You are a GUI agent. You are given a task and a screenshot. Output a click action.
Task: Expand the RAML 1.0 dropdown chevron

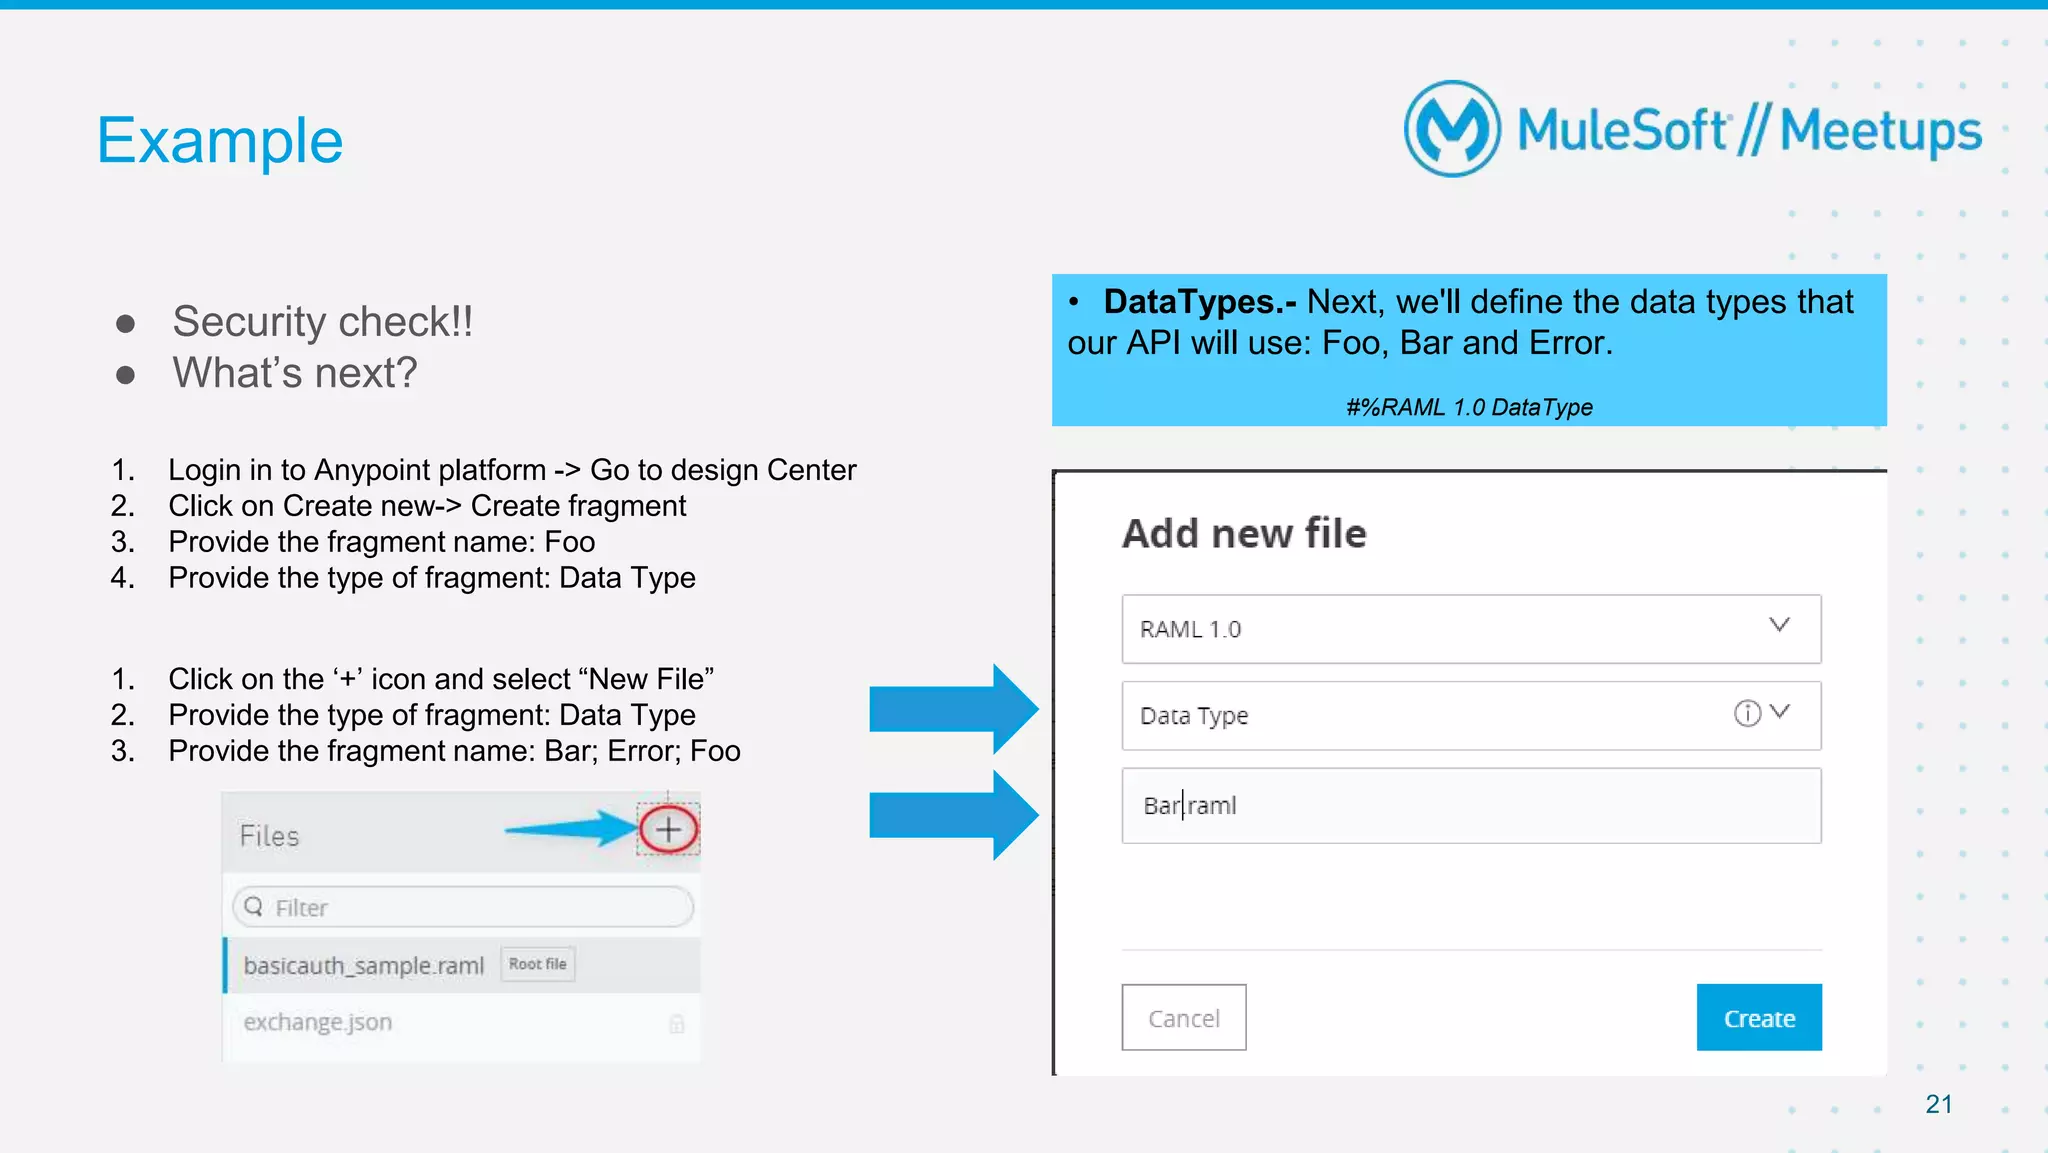point(1779,625)
